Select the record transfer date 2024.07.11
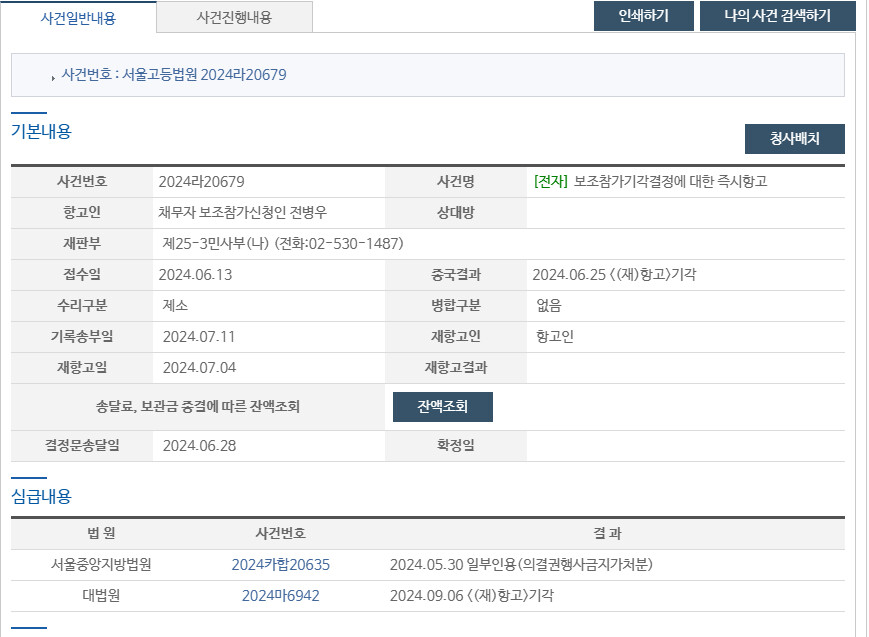 (199, 337)
